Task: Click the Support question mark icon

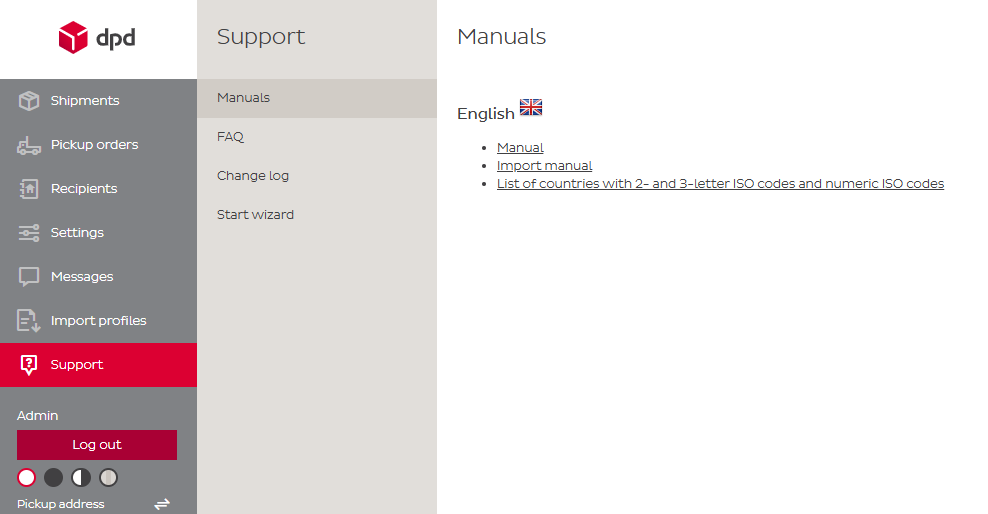Action: click(x=29, y=365)
